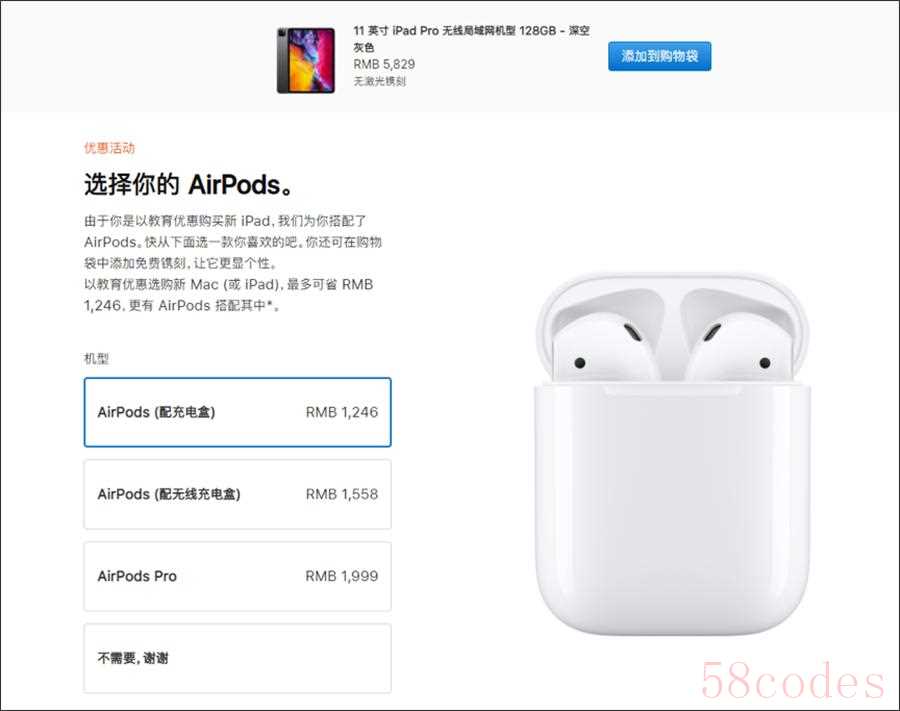Click the iPad Pro product thumbnail
This screenshot has height=711, width=900.
[306, 60]
